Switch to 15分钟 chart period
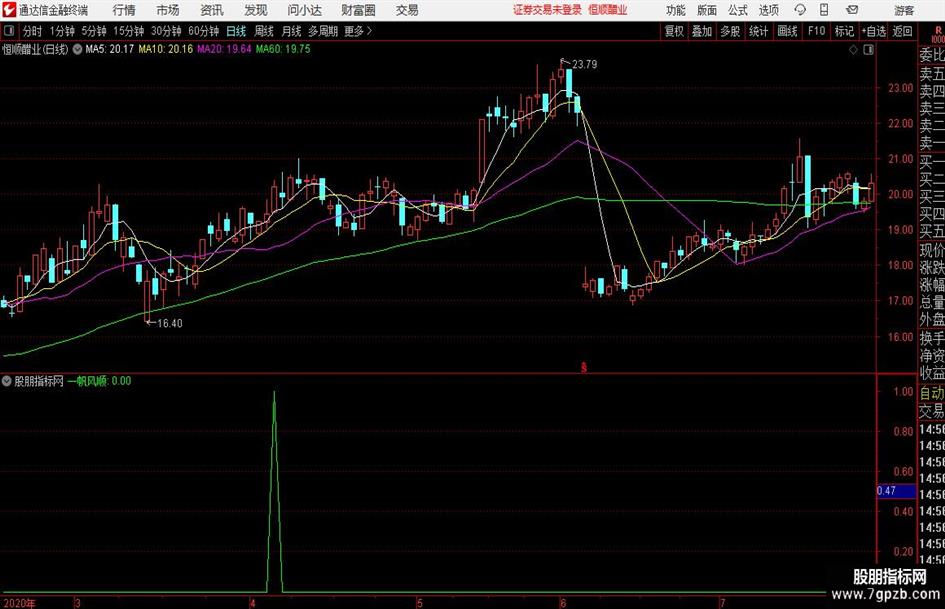 click(129, 31)
